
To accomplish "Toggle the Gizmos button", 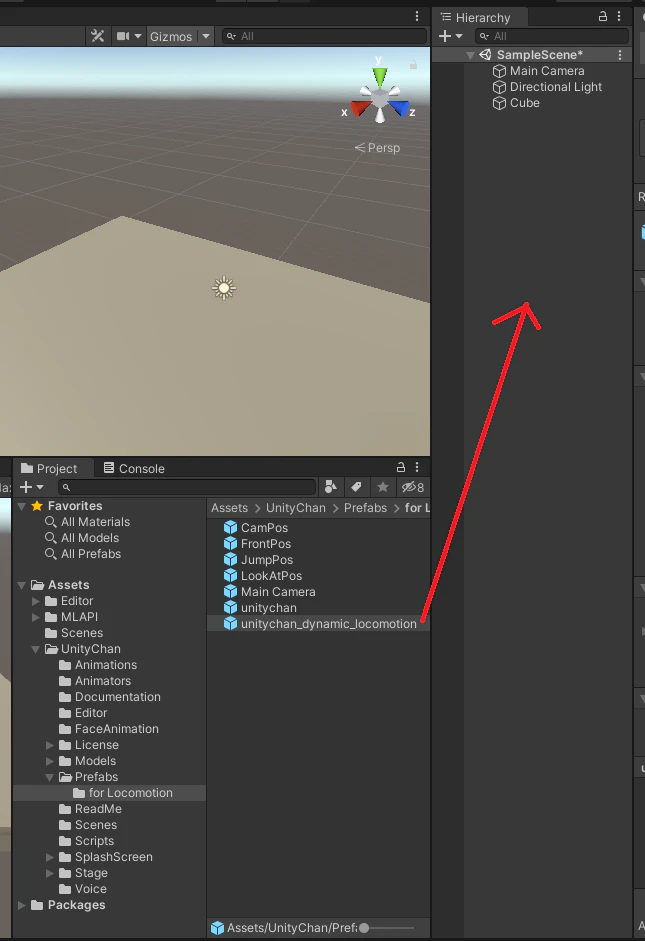I will pos(171,36).
